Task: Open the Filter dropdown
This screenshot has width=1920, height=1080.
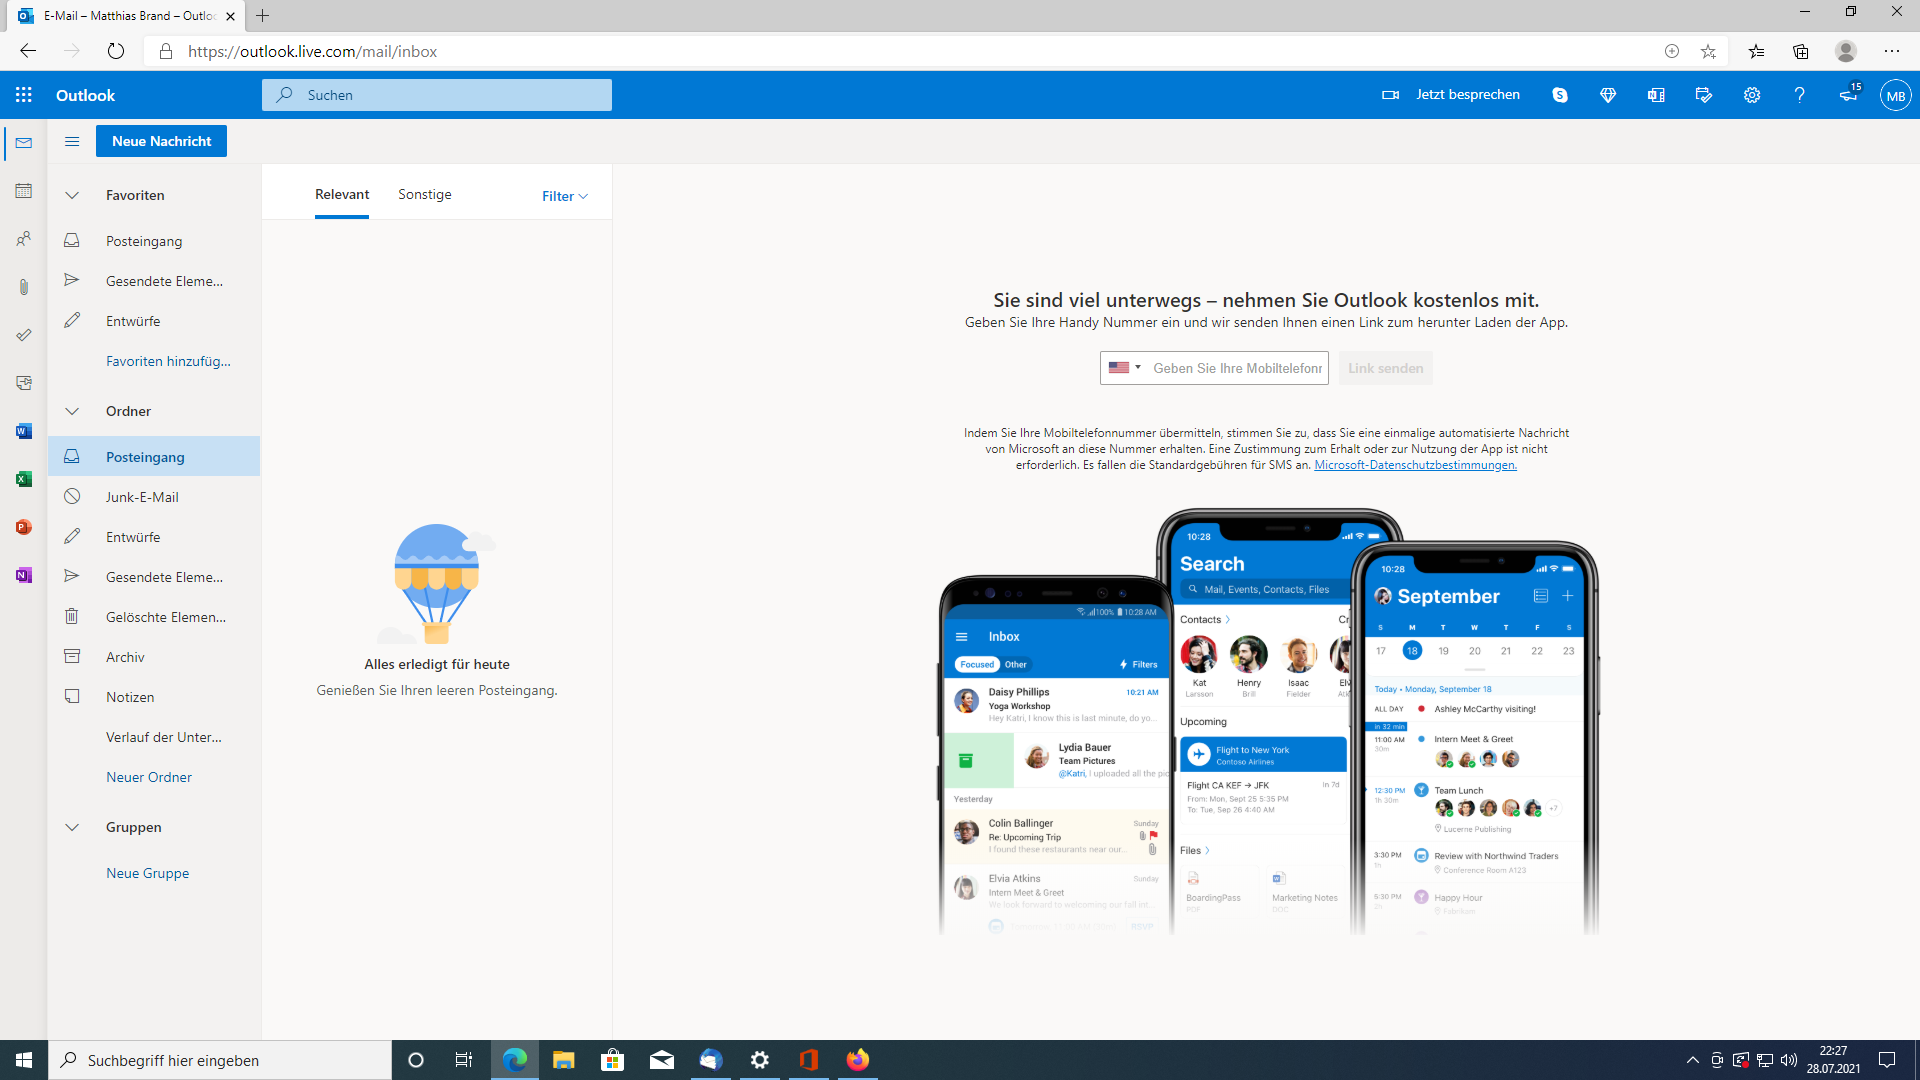Action: click(x=565, y=196)
